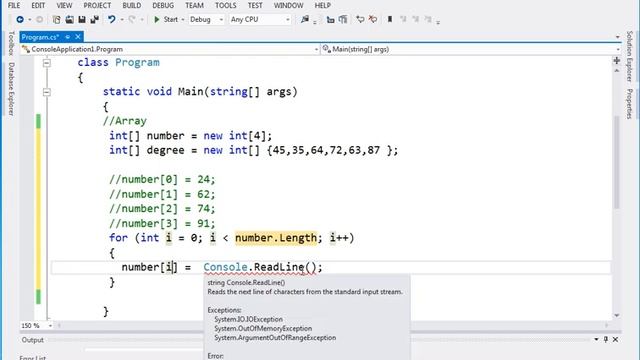640x360 pixels.
Task: Click the toggle bookmark icon
Action: (x=390, y=19)
